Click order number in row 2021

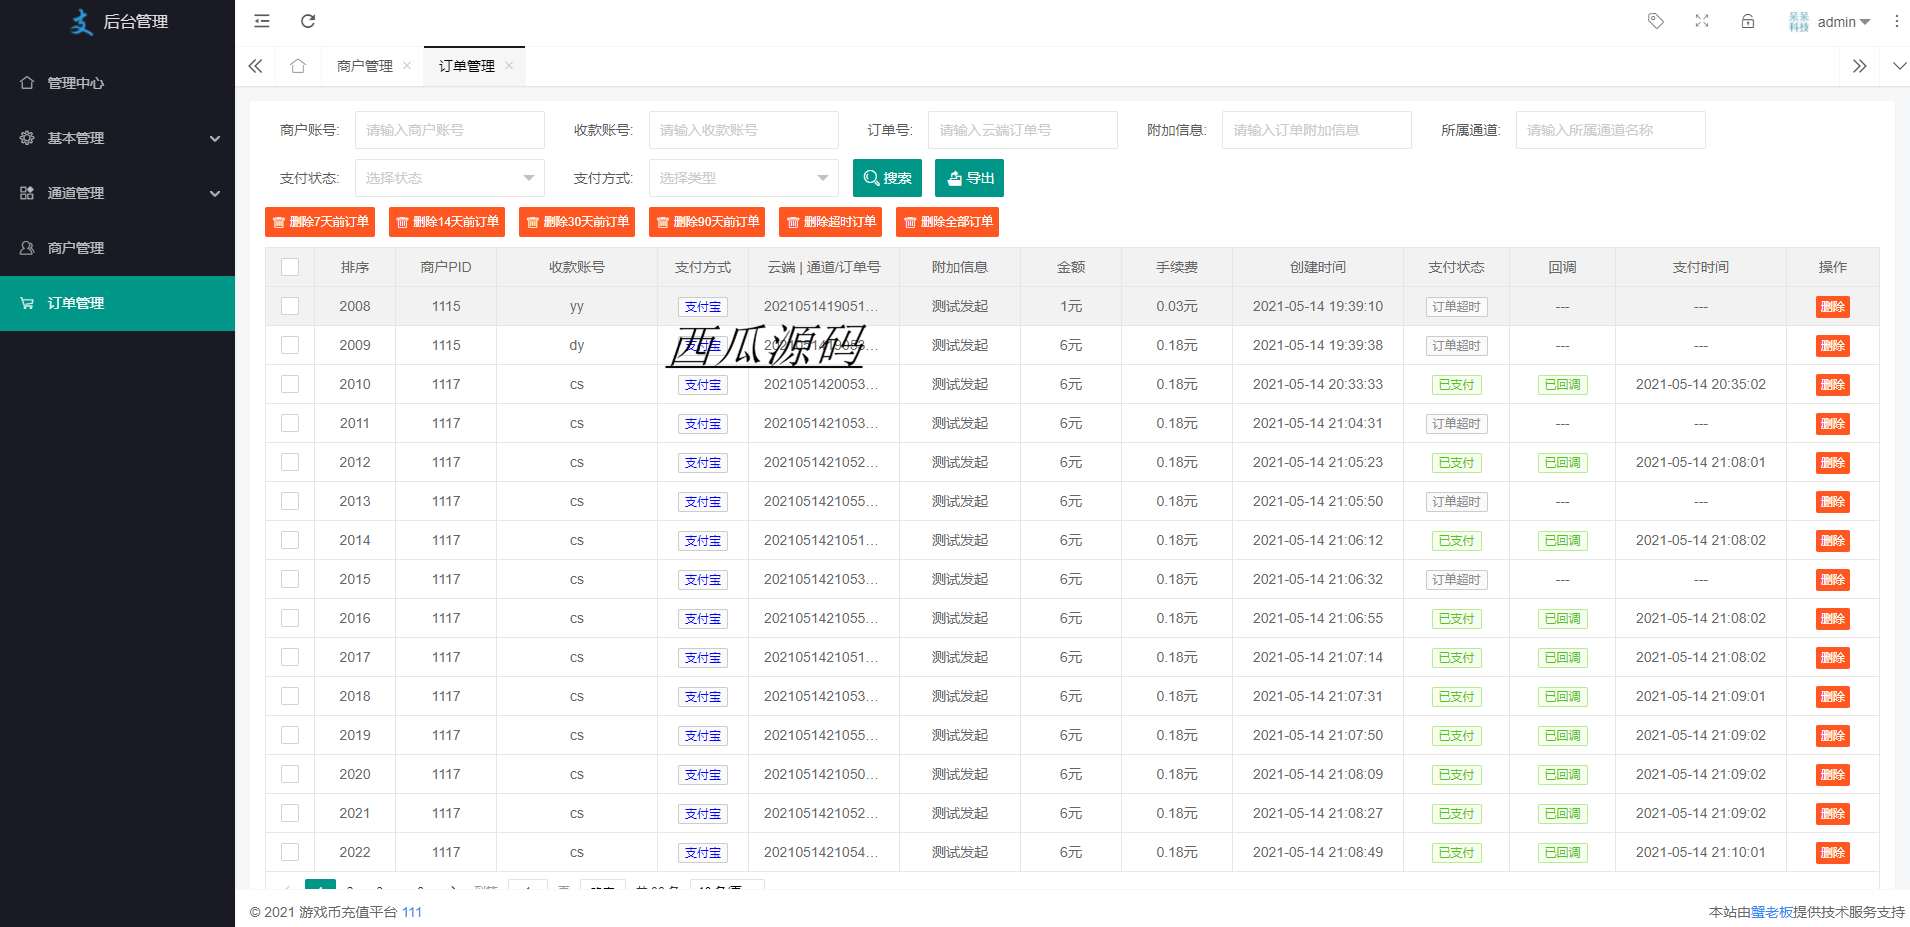coord(821,813)
